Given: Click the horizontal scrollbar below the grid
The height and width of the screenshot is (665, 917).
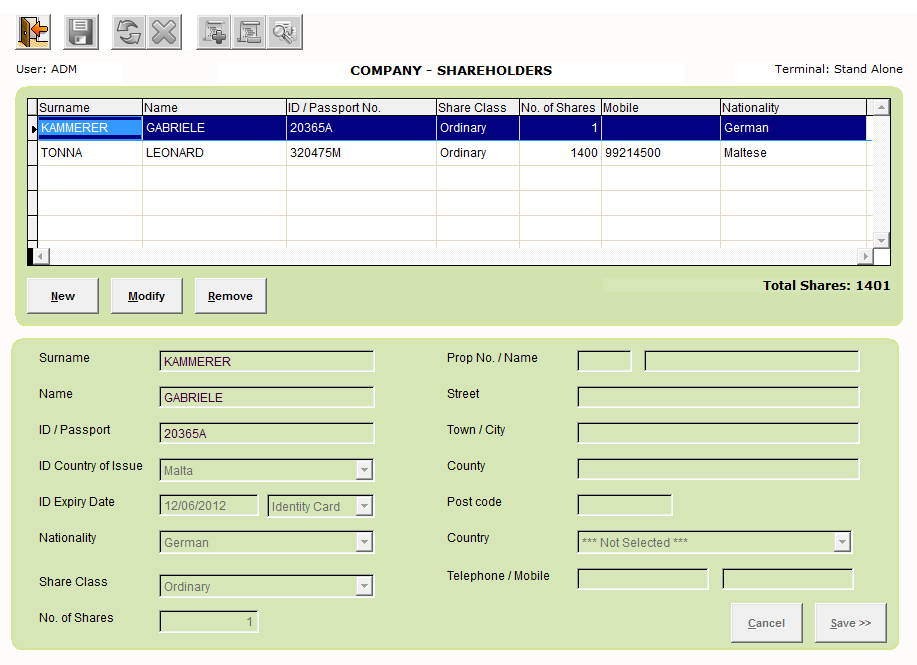Looking at the screenshot, I should point(450,256).
